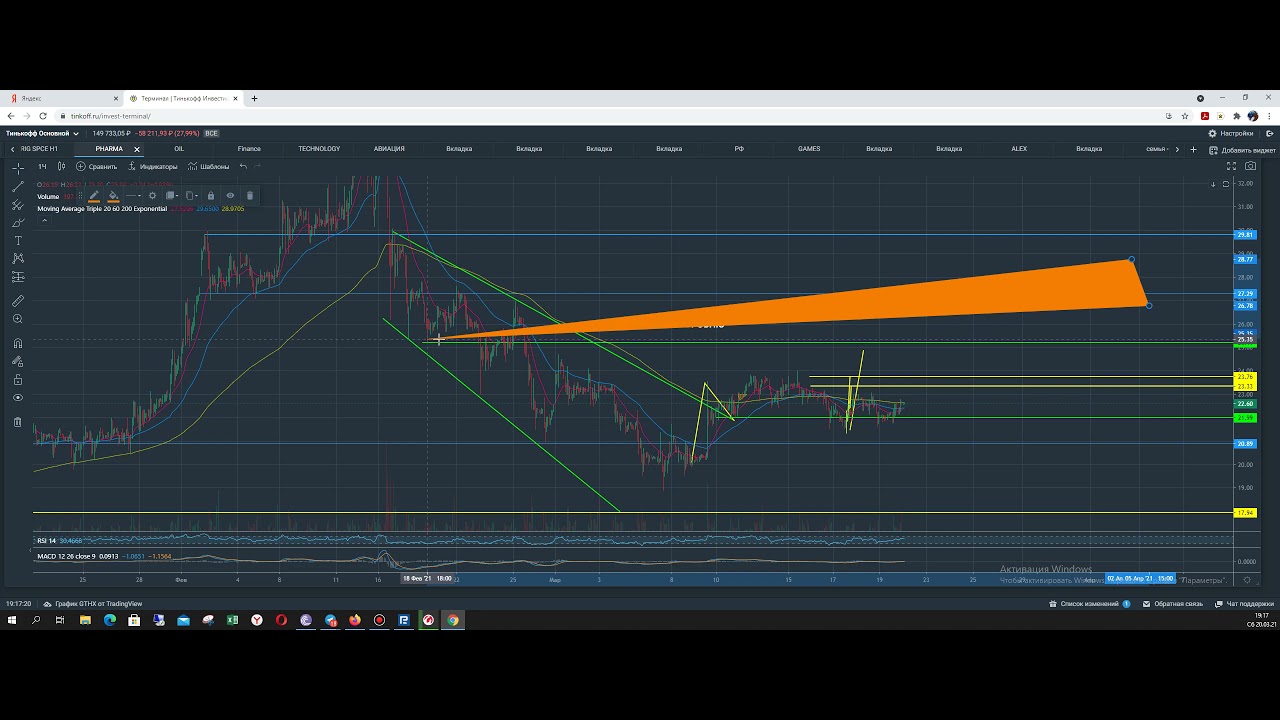1280x720 pixels.
Task: Hide the selected drawing with eye icon
Action: 230,196
